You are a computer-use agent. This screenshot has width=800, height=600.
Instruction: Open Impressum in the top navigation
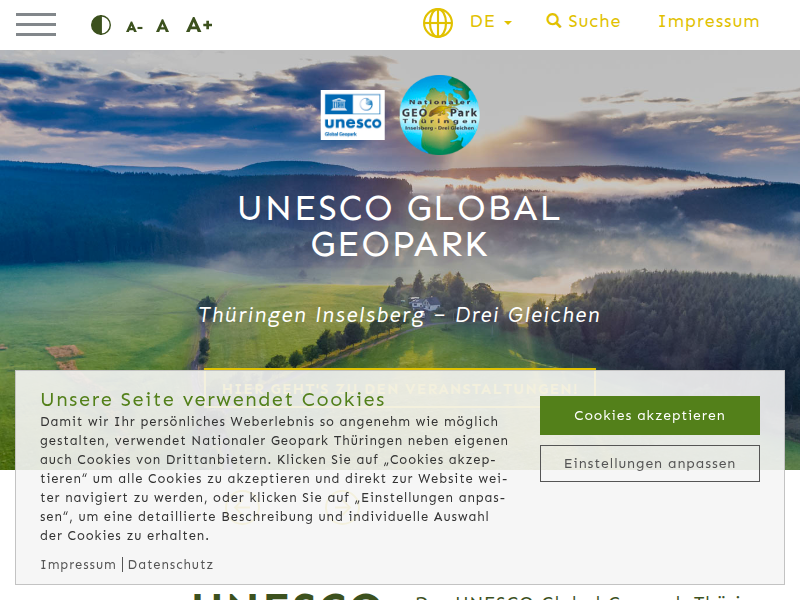(x=709, y=21)
